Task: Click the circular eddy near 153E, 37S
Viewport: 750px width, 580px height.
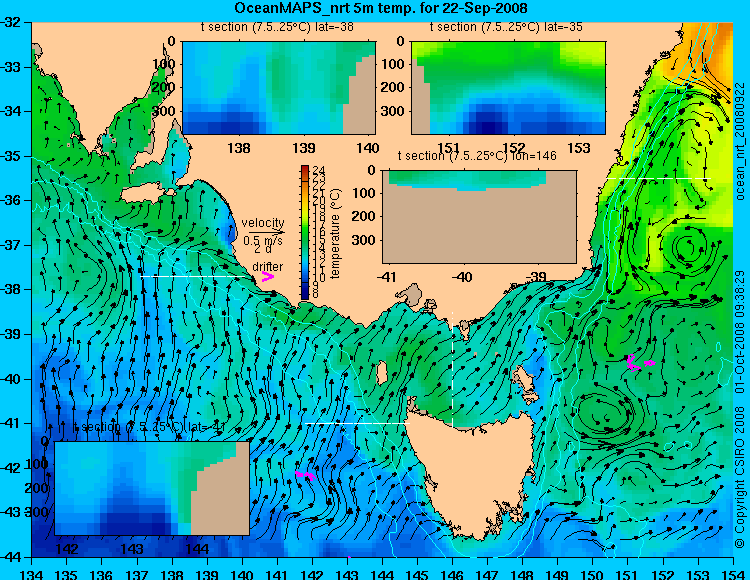Action: tap(688, 247)
